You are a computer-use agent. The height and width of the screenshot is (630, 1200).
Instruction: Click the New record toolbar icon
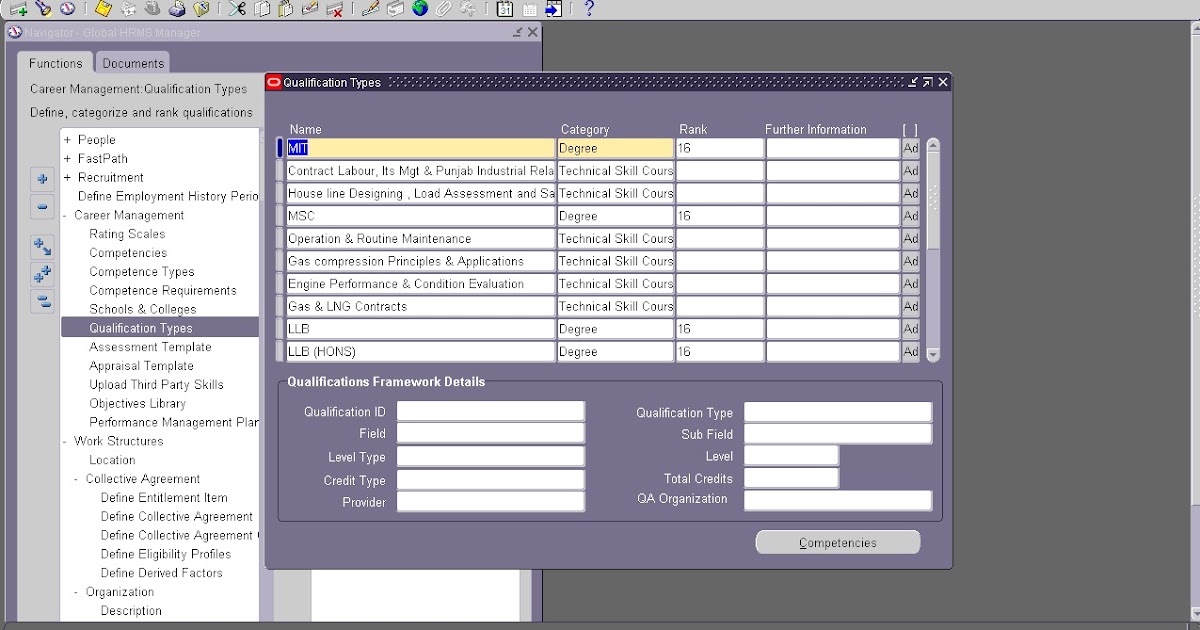click(x=18, y=8)
